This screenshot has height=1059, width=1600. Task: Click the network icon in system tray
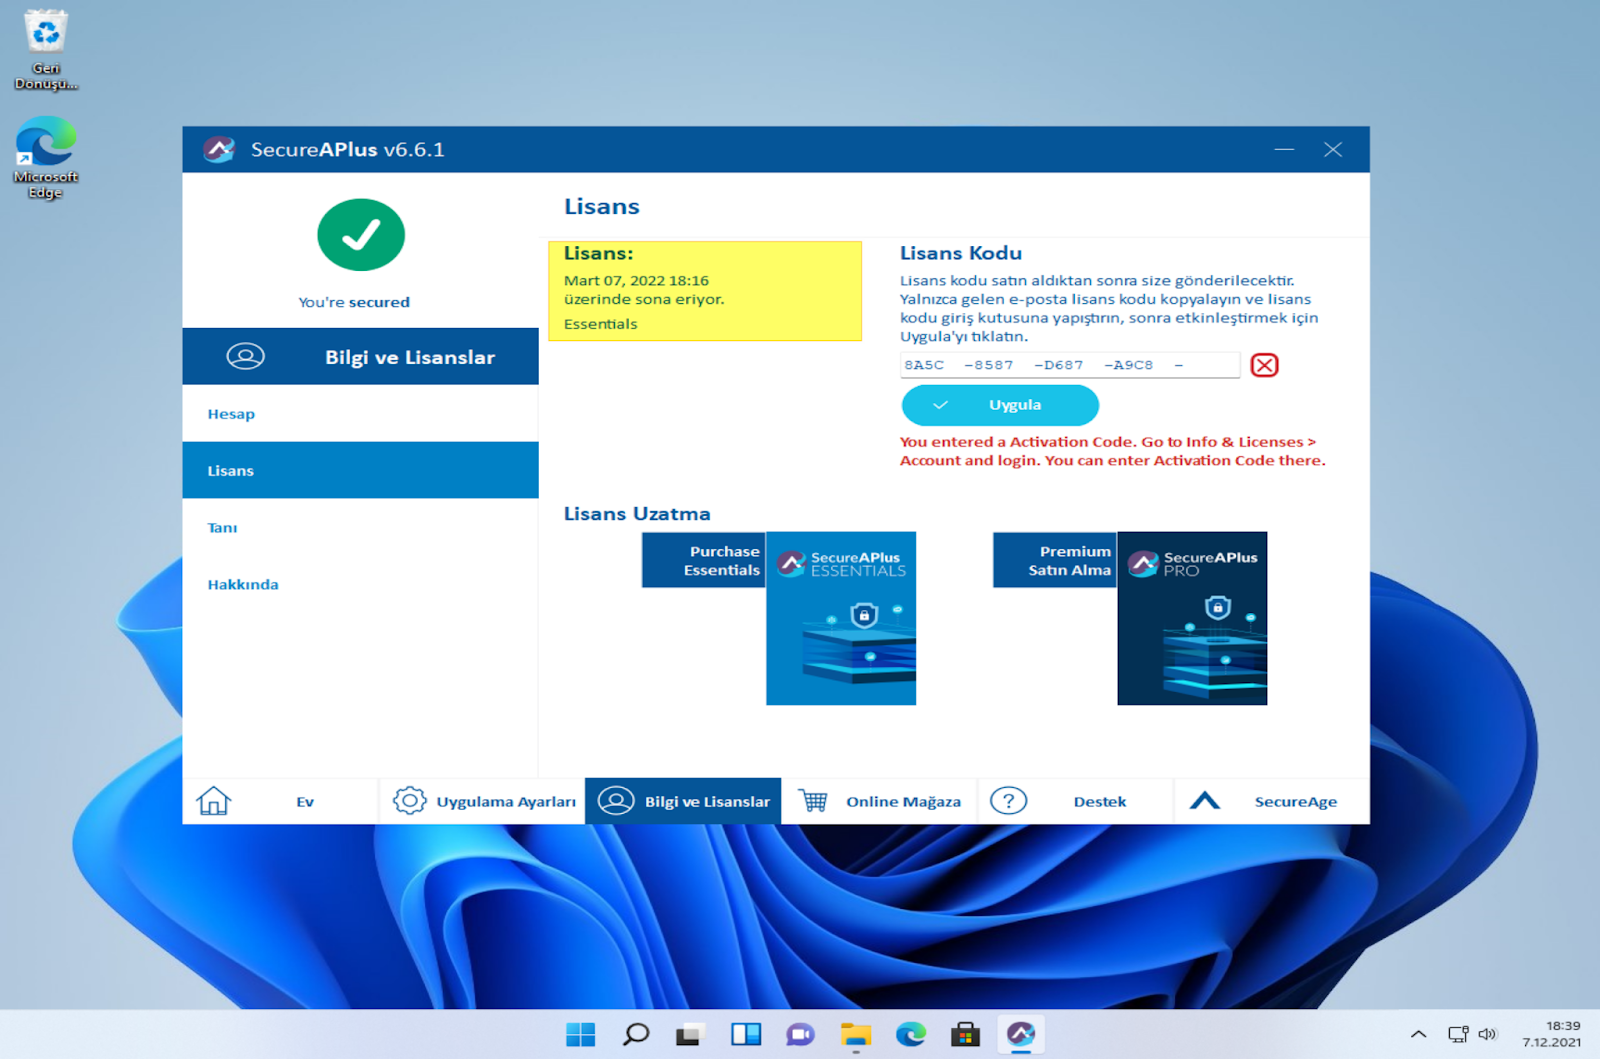(1458, 1034)
